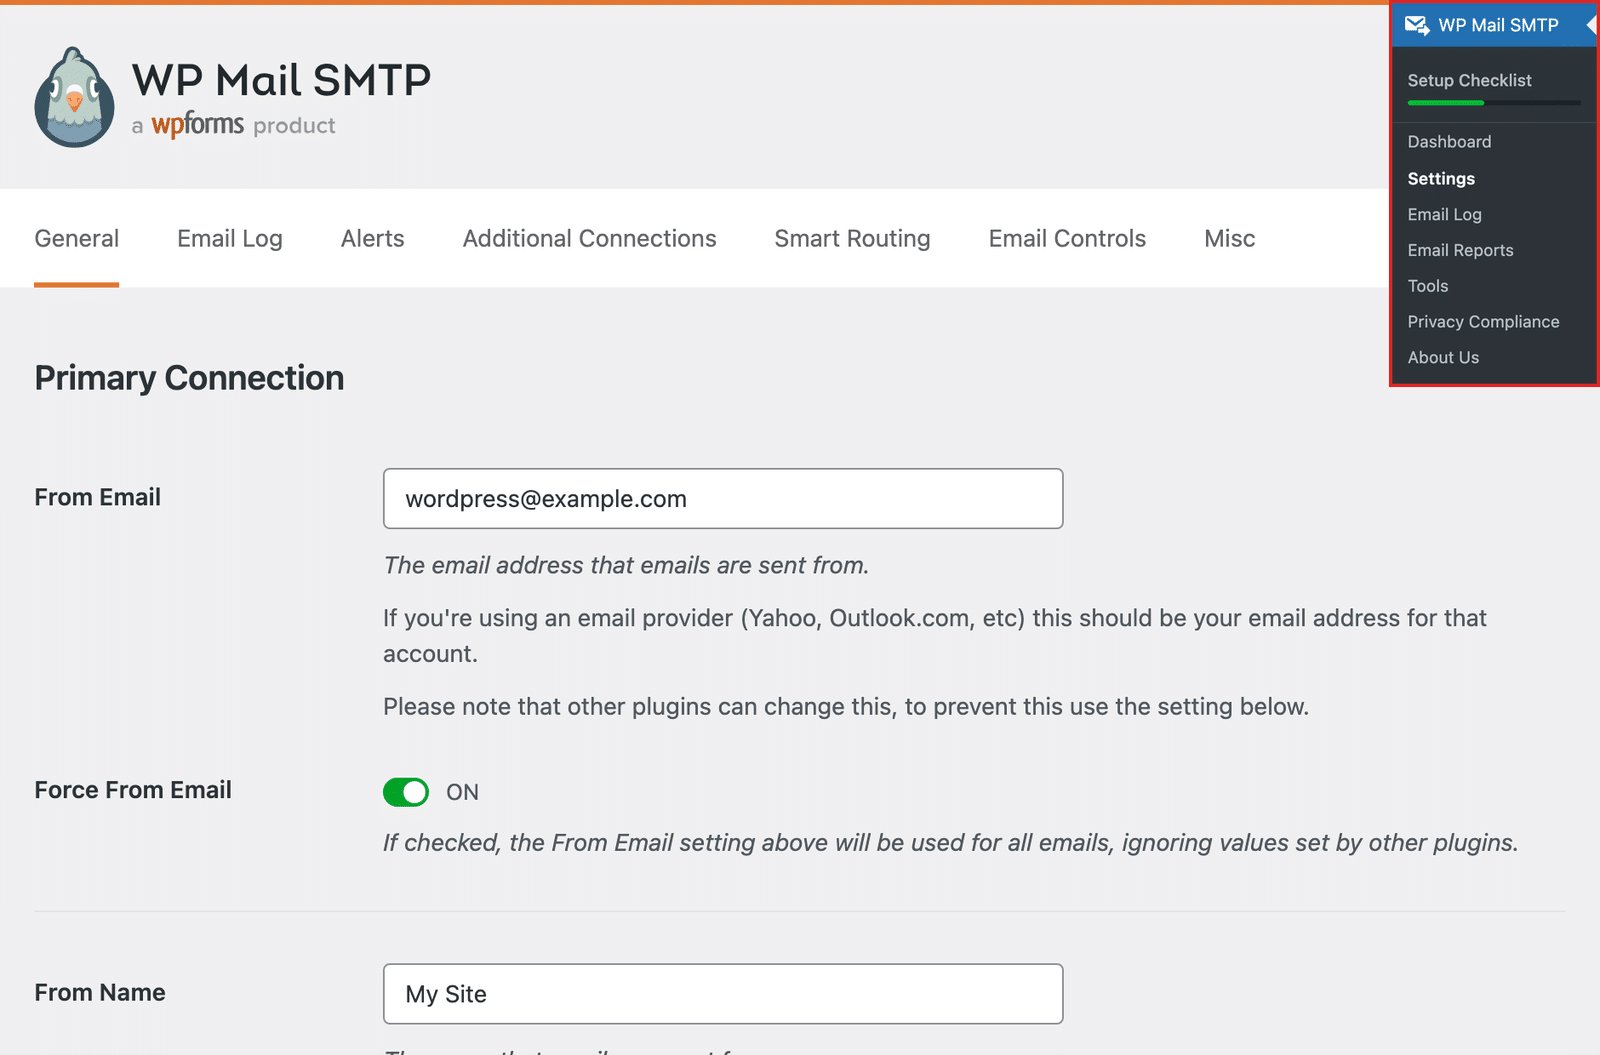Switch to the Email Log tab

230,238
